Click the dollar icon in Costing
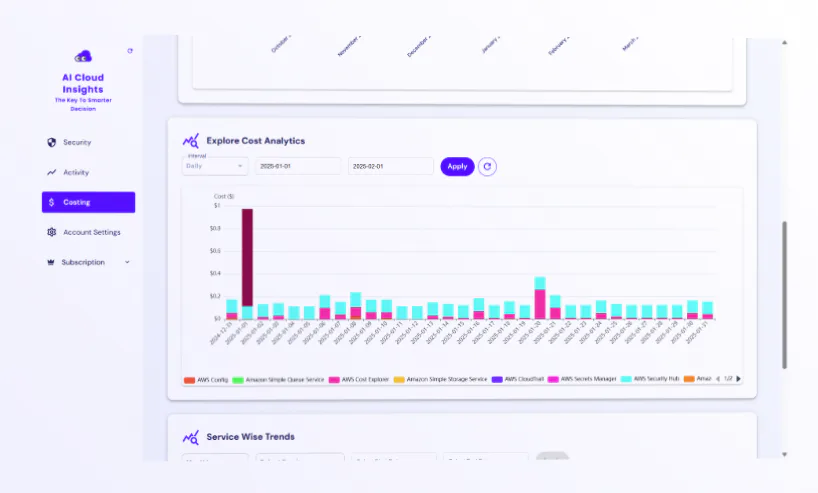The height and width of the screenshot is (493, 818). (x=51, y=202)
